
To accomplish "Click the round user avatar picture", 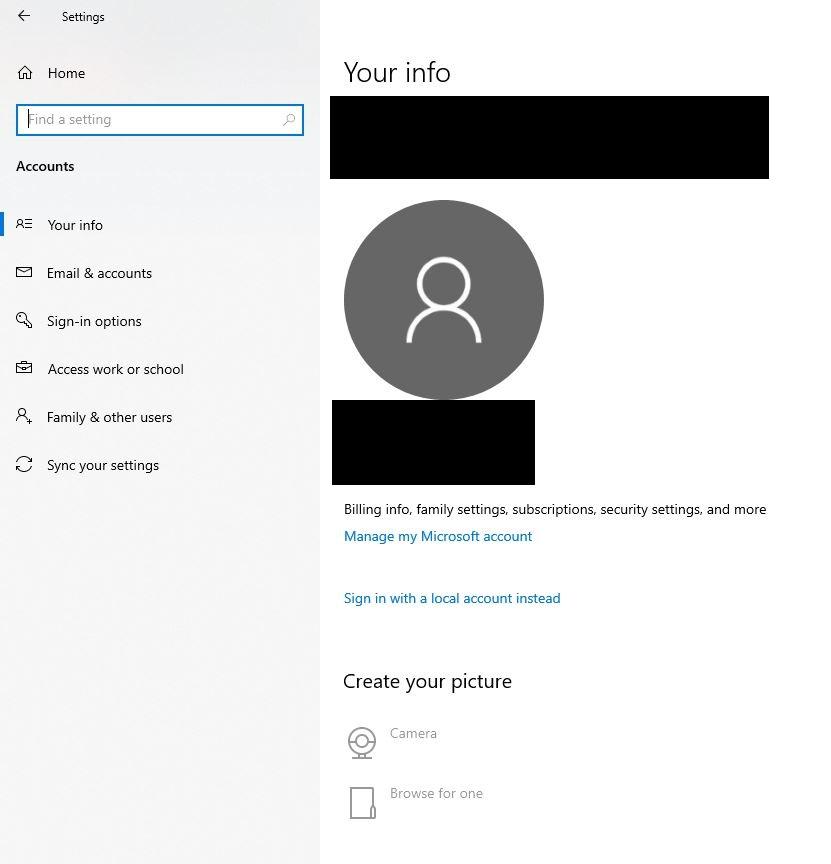I will pos(444,299).
